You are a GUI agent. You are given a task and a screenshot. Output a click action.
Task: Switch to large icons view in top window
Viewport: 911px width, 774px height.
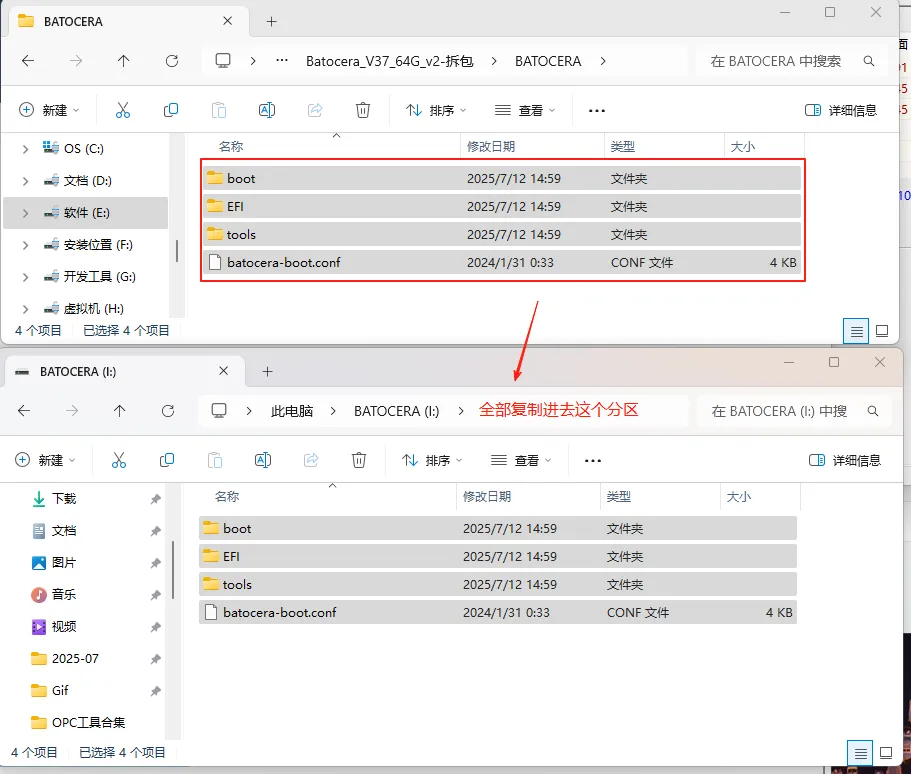click(x=882, y=330)
